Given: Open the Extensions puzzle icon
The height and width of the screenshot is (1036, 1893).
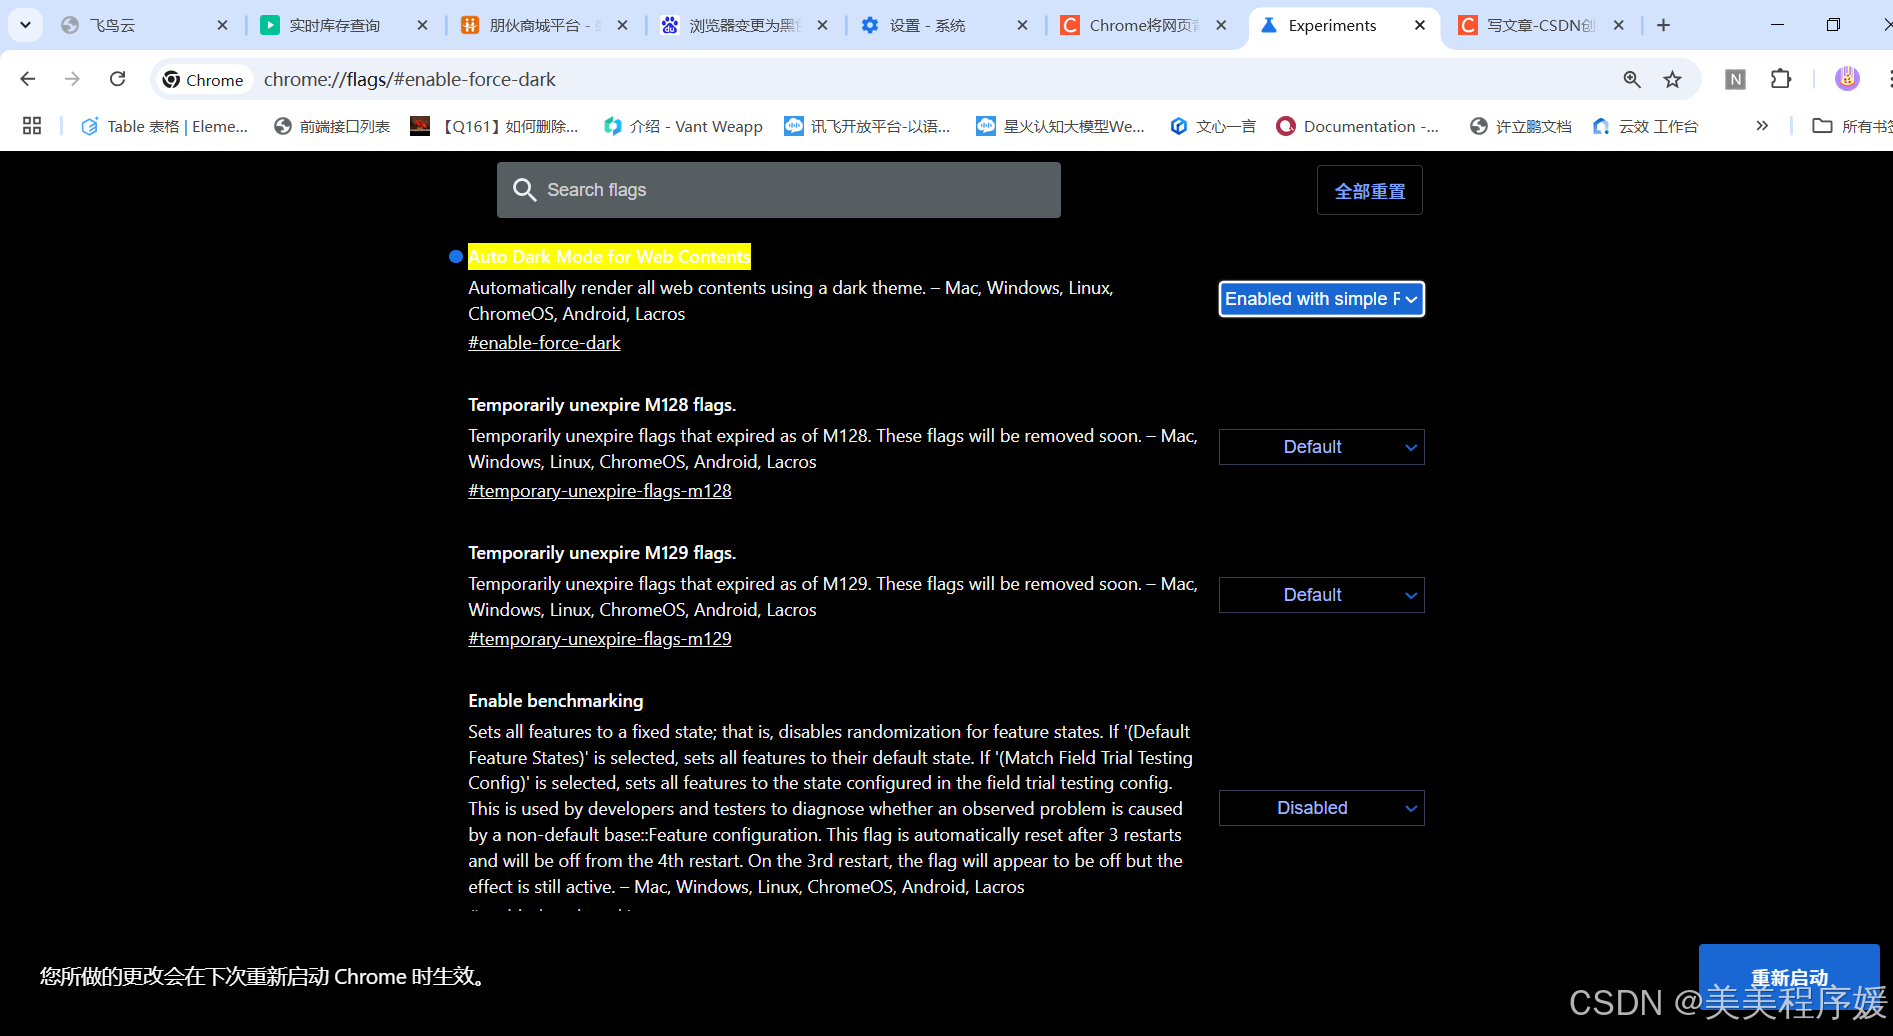Looking at the screenshot, I should 1781,79.
